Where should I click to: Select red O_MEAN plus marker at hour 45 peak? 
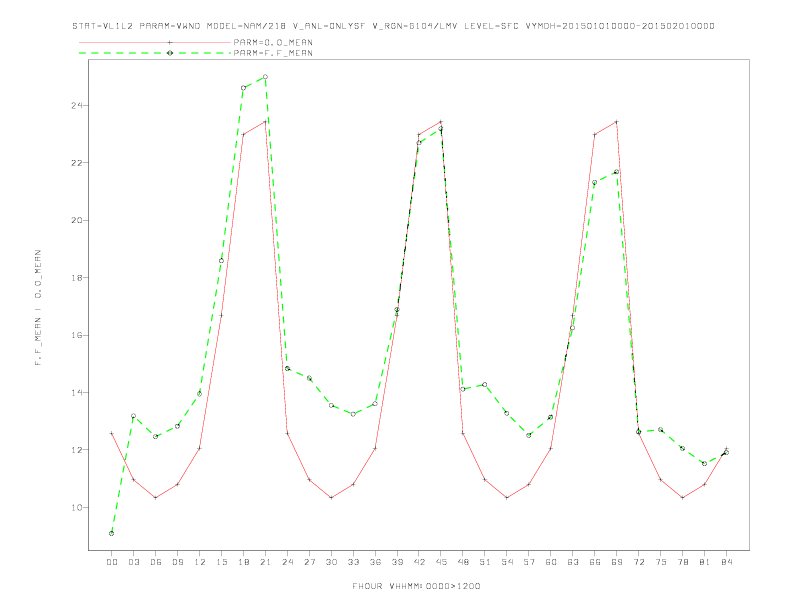point(441,122)
